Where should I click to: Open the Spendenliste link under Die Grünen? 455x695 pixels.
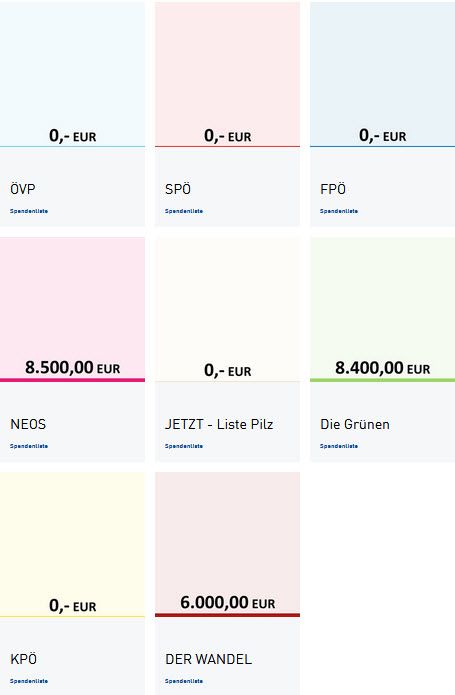click(x=339, y=446)
